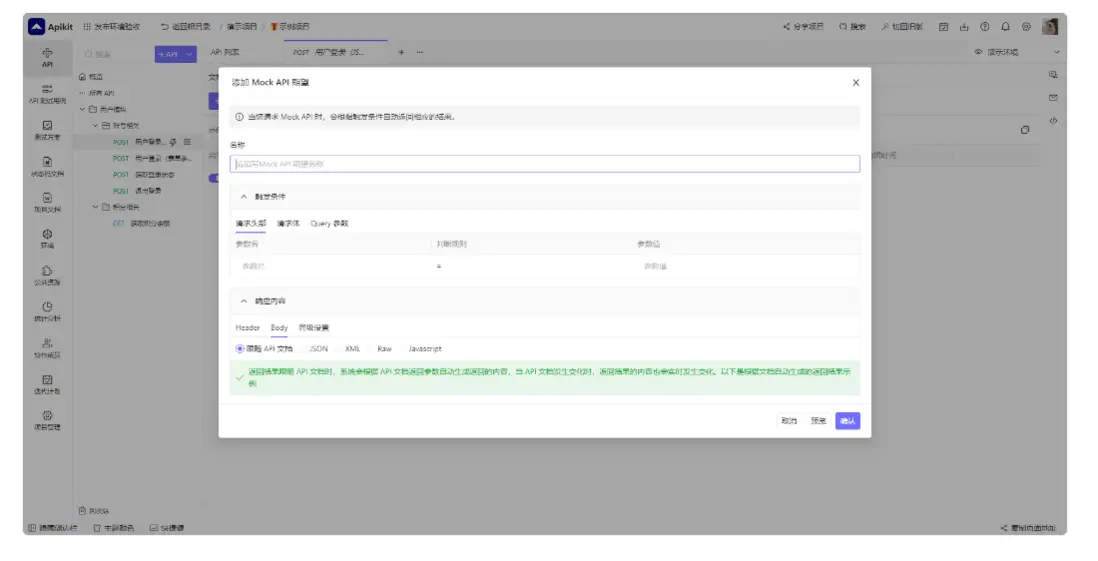Screen dimensions: 1098x561
Task: Click the back to list link
Action: point(186,27)
